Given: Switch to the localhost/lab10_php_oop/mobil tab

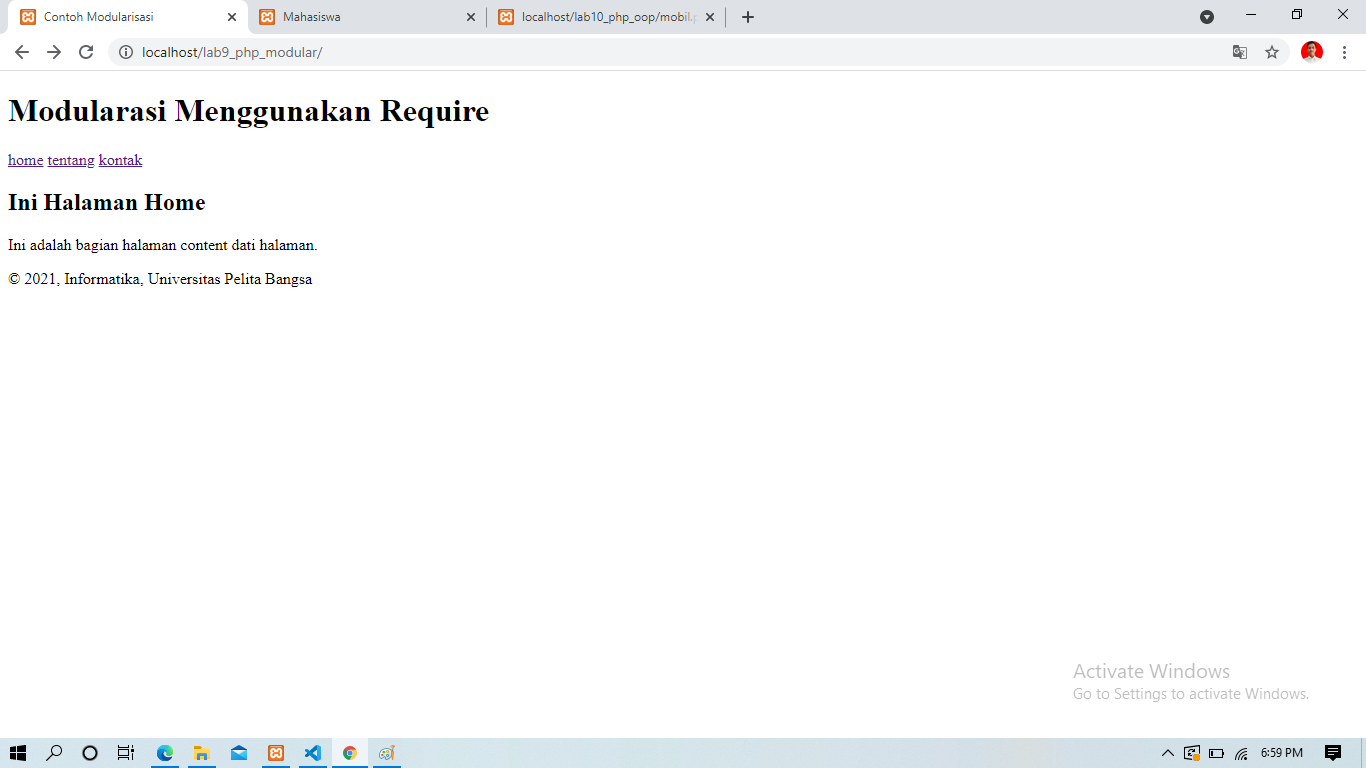Looking at the screenshot, I should [x=606, y=17].
